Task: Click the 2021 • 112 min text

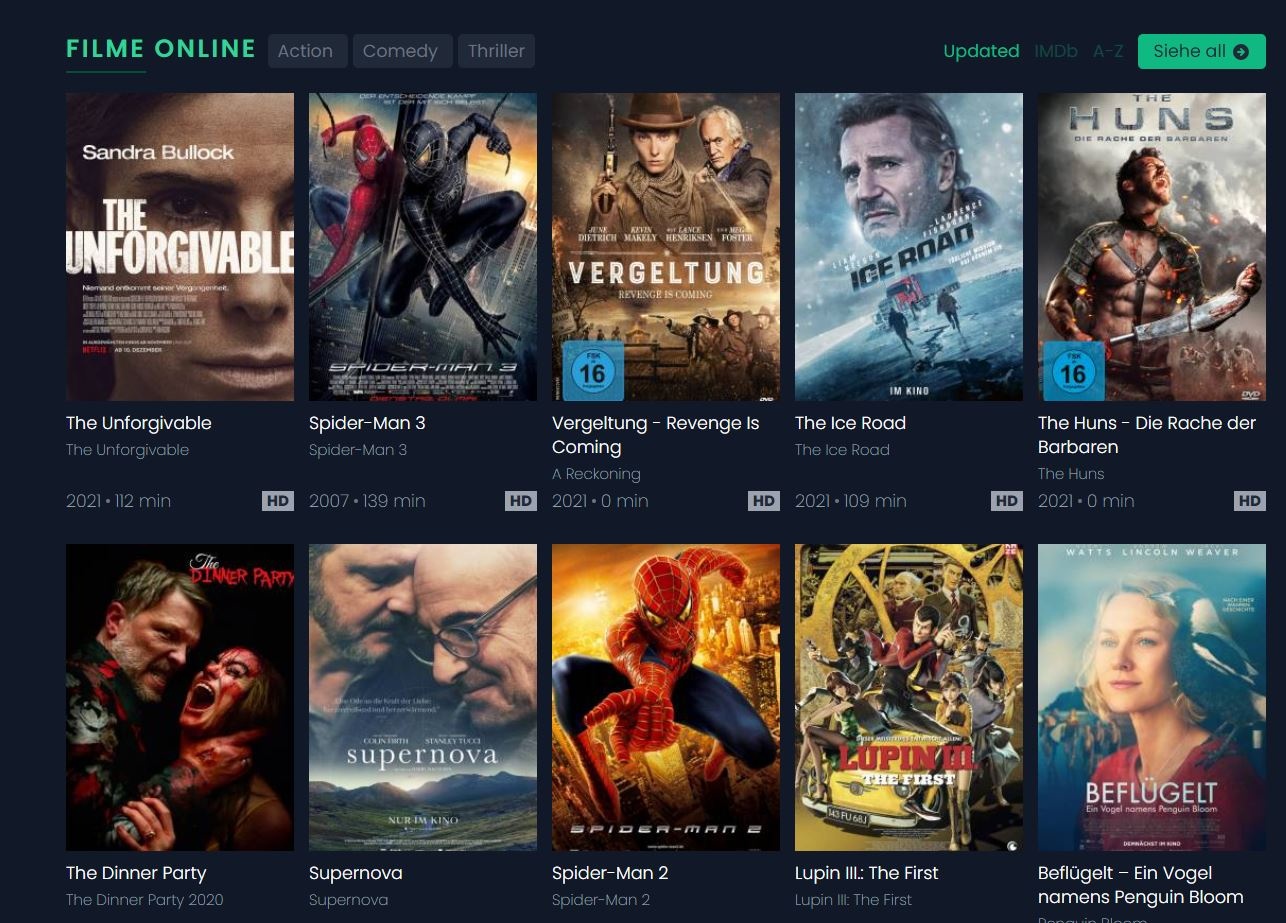Action: coord(118,501)
